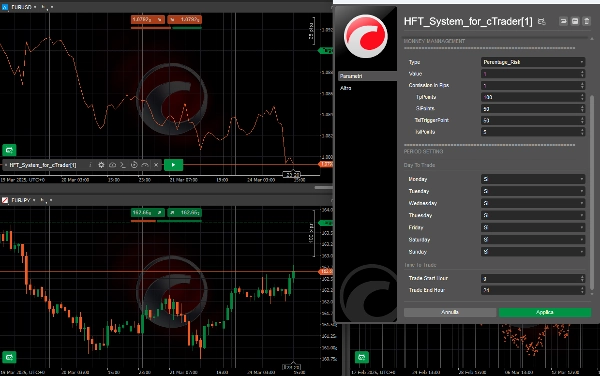Click the Annulla button

(x=450, y=312)
